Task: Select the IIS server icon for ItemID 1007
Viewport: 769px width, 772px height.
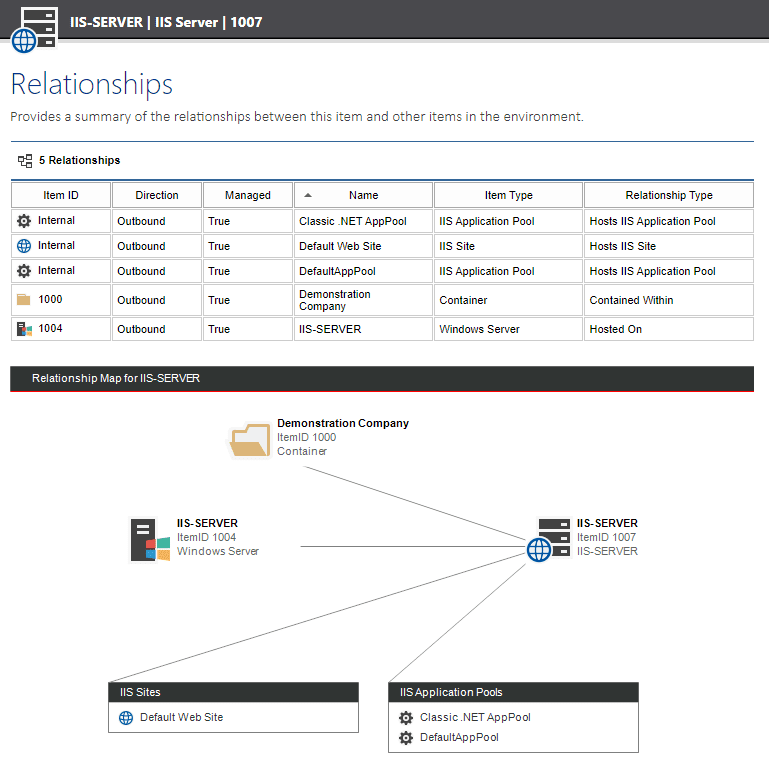Action: coord(548,540)
